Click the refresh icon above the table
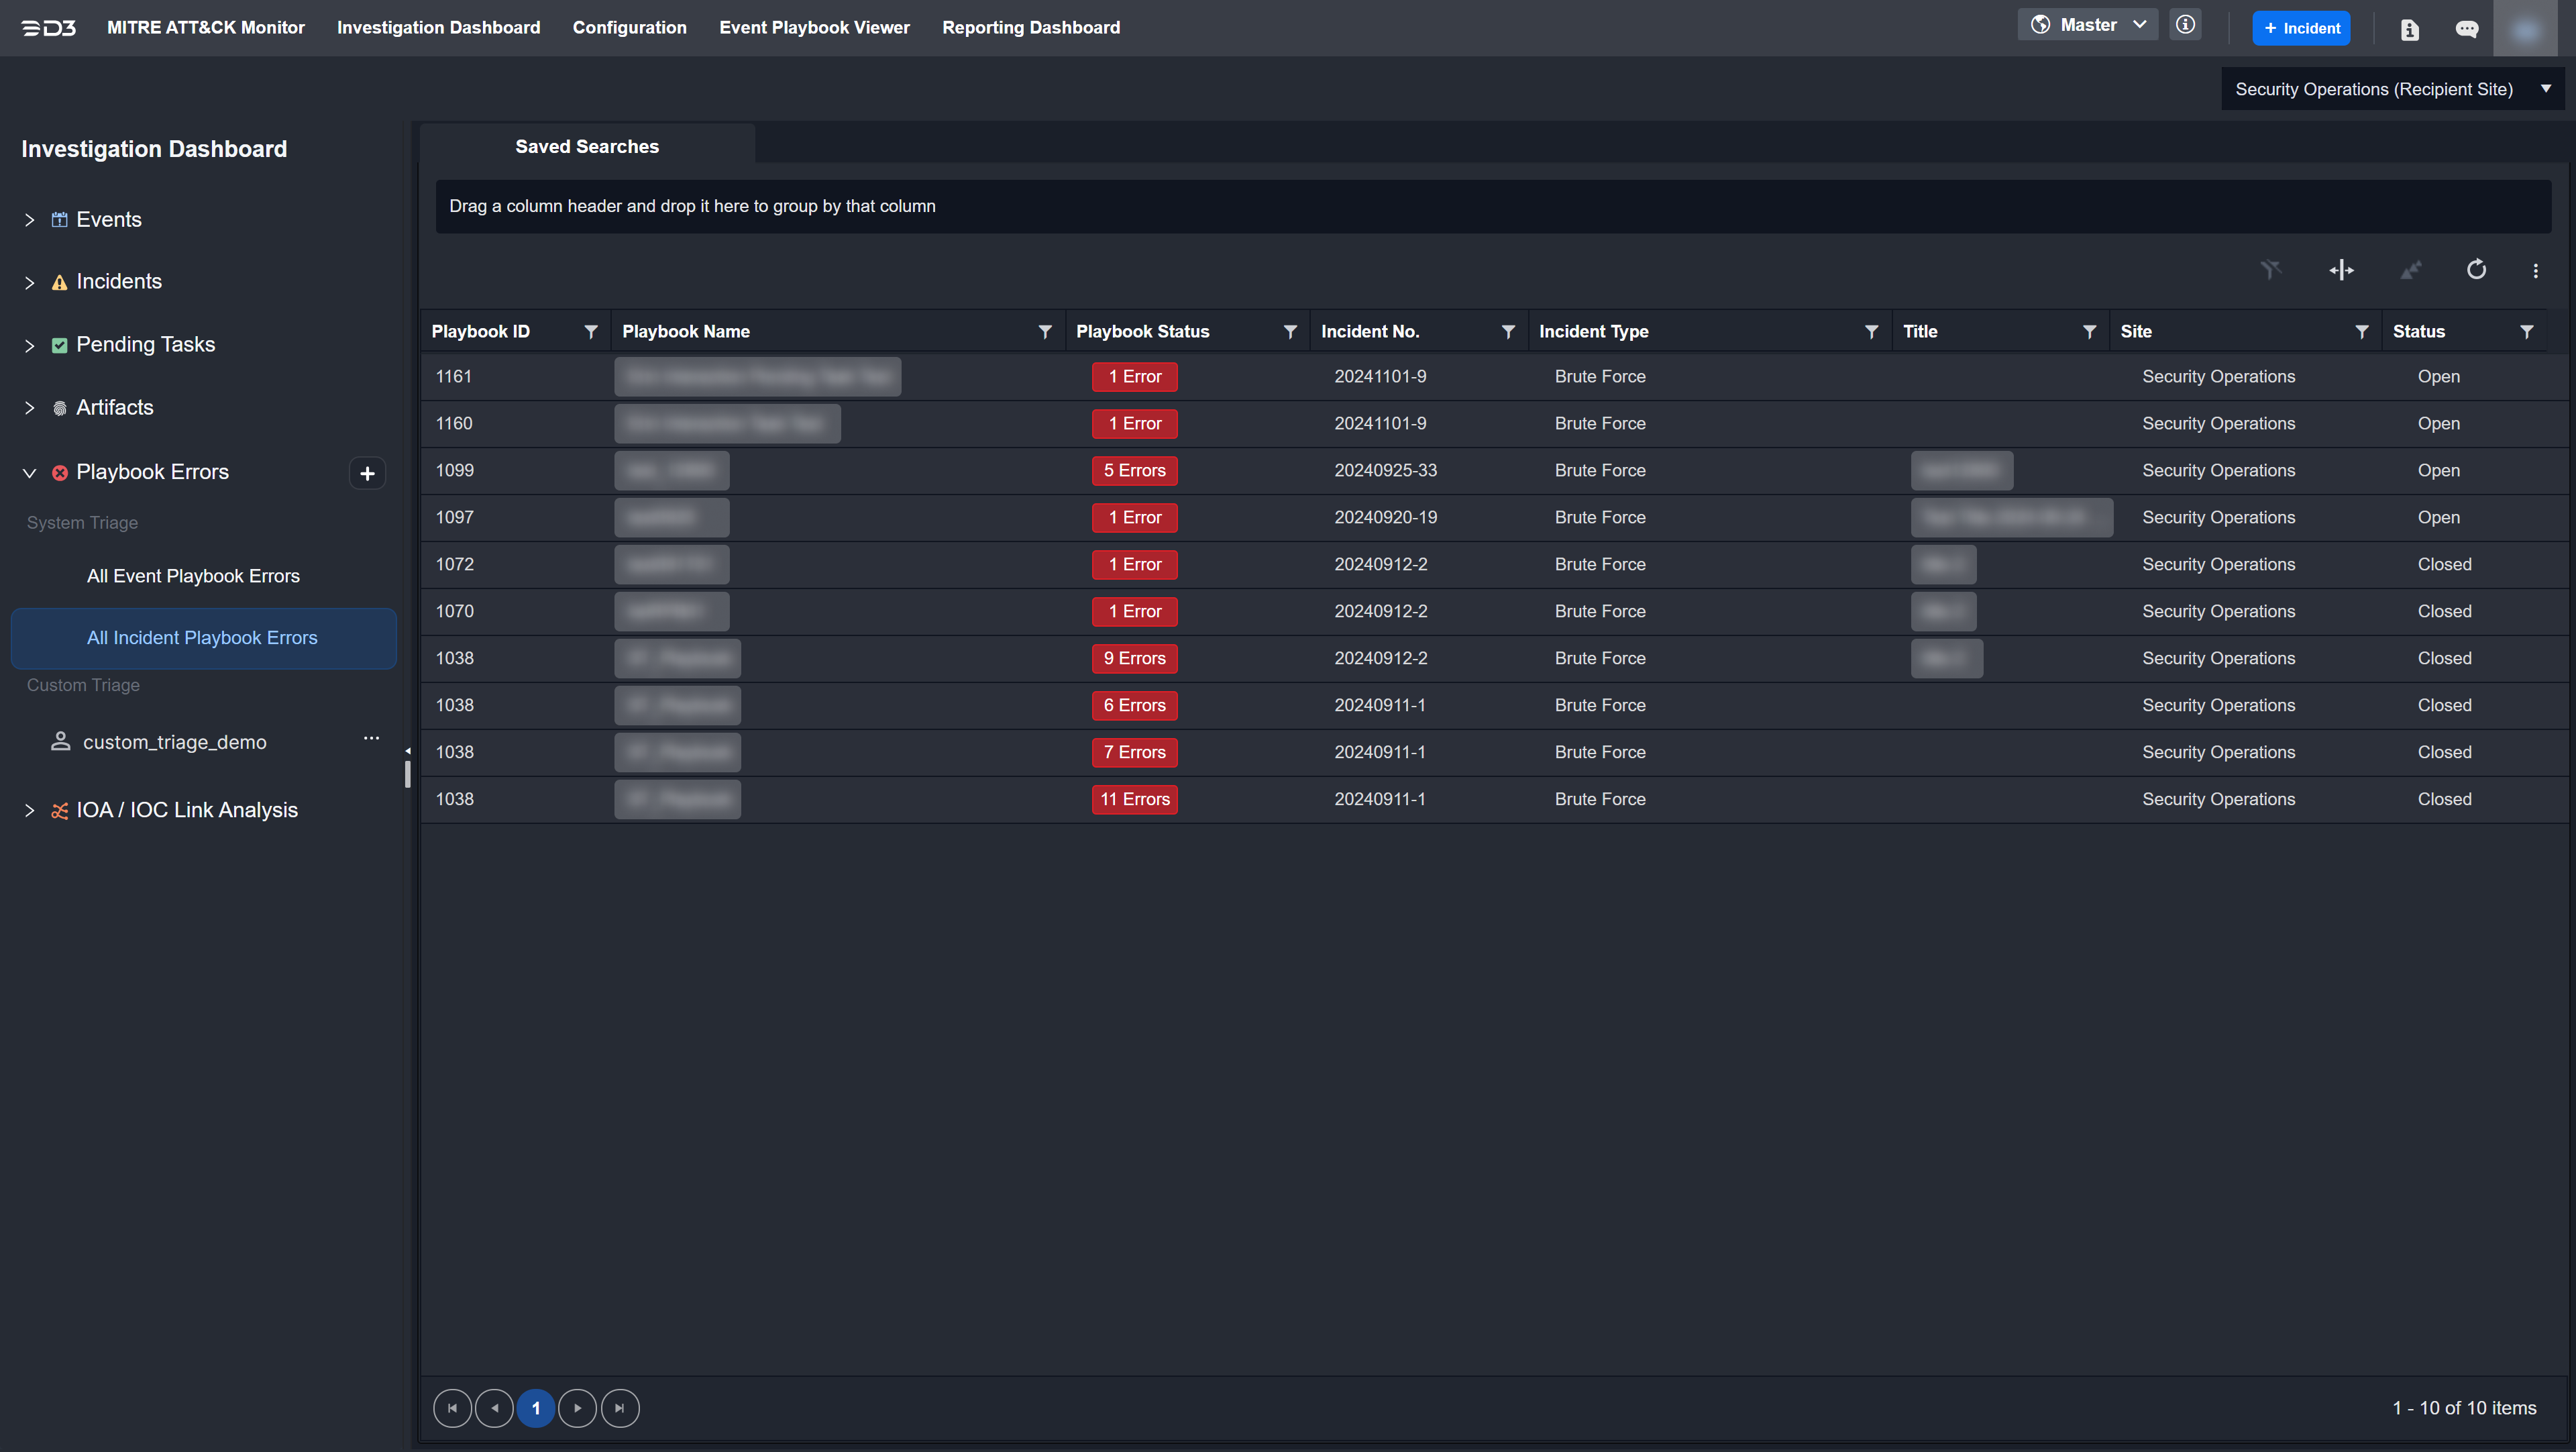Viewport: 2576px width, 1452px height. pyautogui.click(x=2475, y=270)
